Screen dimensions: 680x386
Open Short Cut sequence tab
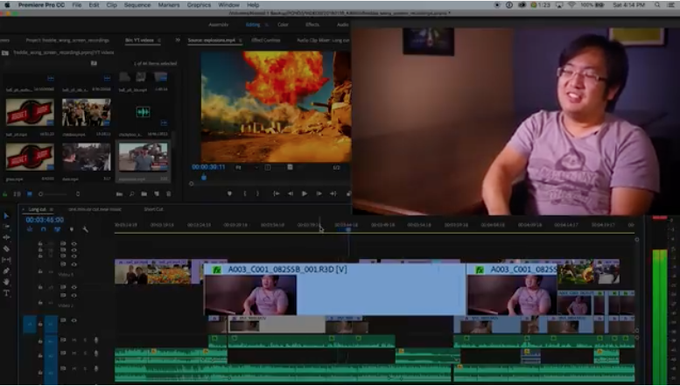154,209
